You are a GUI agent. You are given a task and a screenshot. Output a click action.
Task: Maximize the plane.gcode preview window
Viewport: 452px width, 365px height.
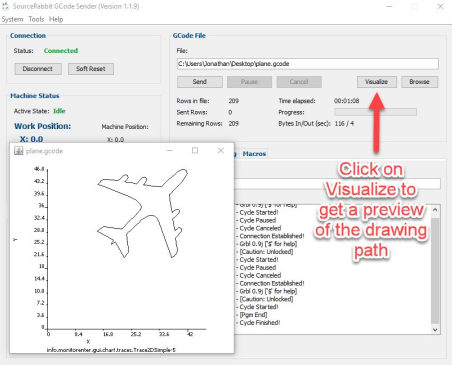click(195, 150)
